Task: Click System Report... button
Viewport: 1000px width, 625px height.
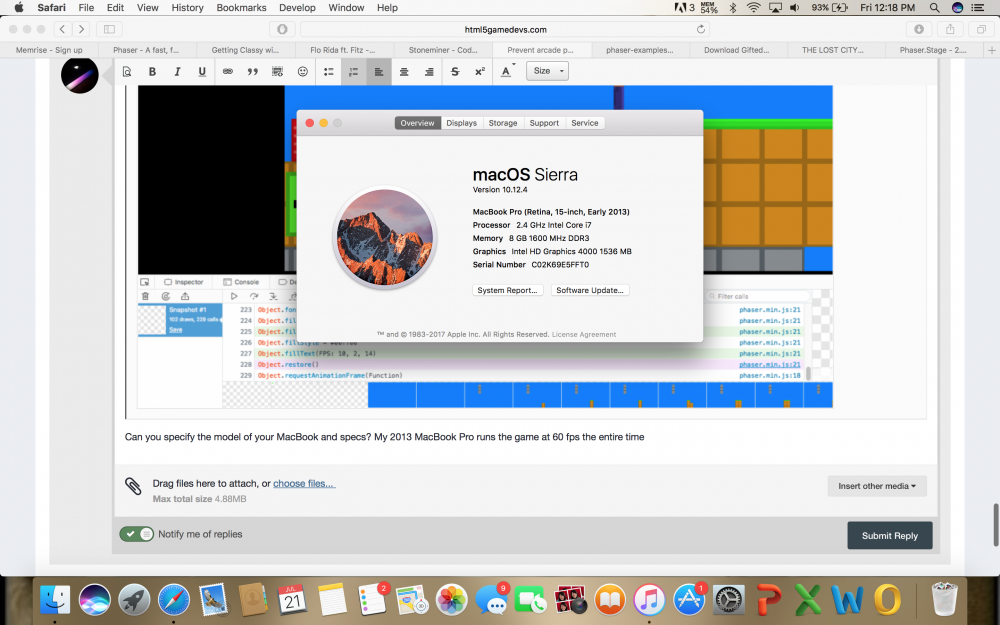Action: click(508, 290)
